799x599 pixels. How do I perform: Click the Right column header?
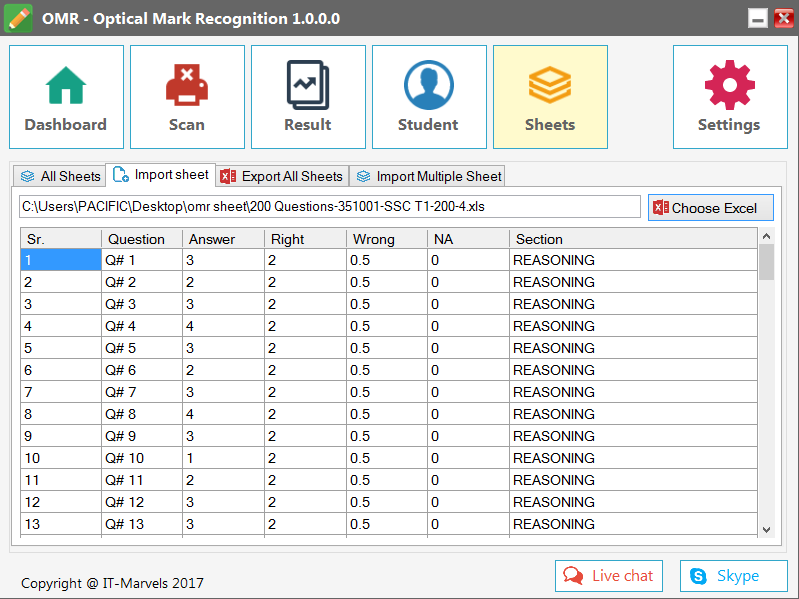[306, 239]
